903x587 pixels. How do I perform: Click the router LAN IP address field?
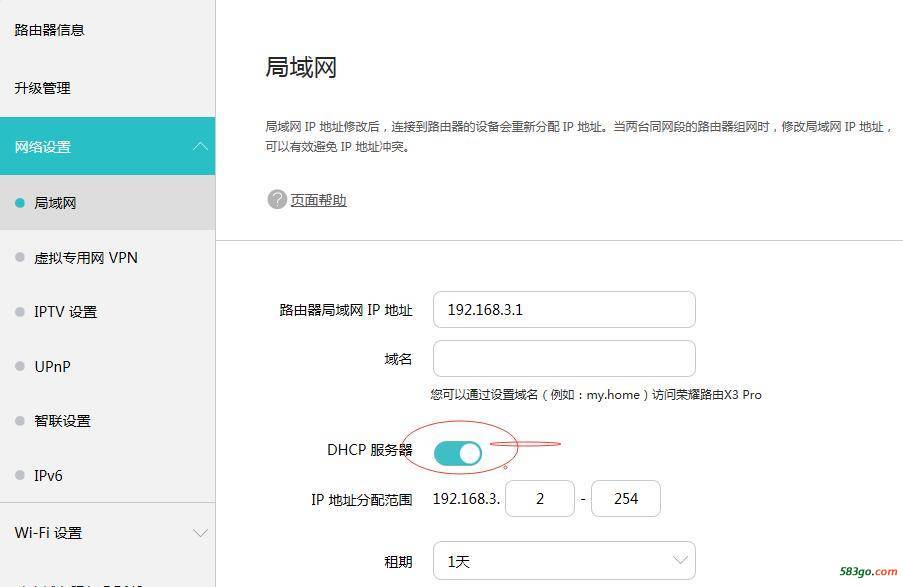pyautogui.click(x=564, y=309)
